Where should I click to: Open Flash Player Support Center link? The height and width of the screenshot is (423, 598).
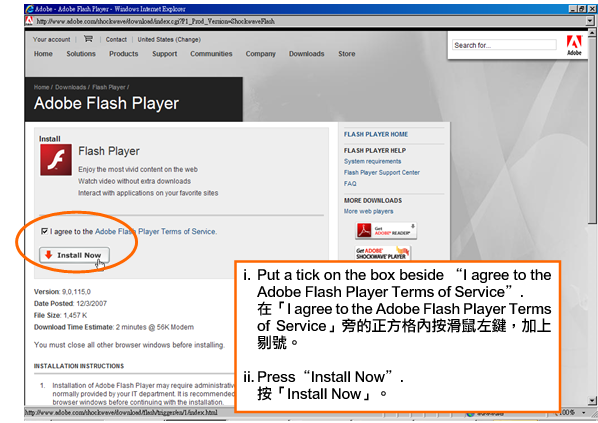[382, 172]
